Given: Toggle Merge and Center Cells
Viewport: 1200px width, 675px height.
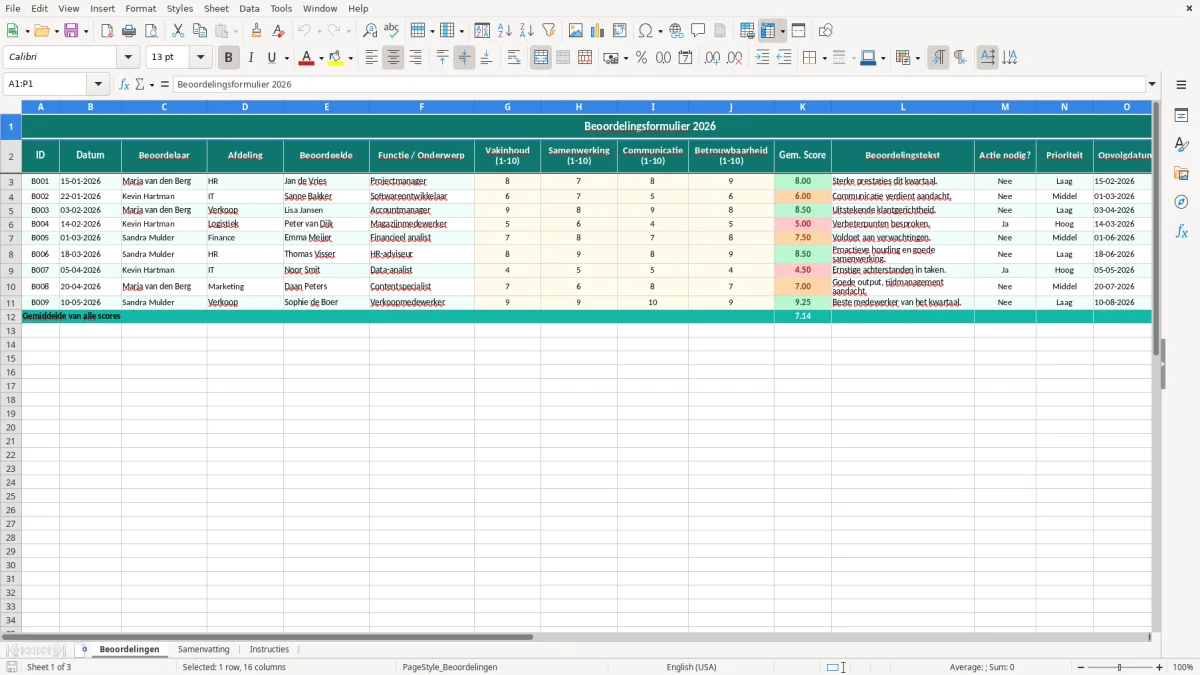Looking at the screenshot, I should [x=541, y=58].
